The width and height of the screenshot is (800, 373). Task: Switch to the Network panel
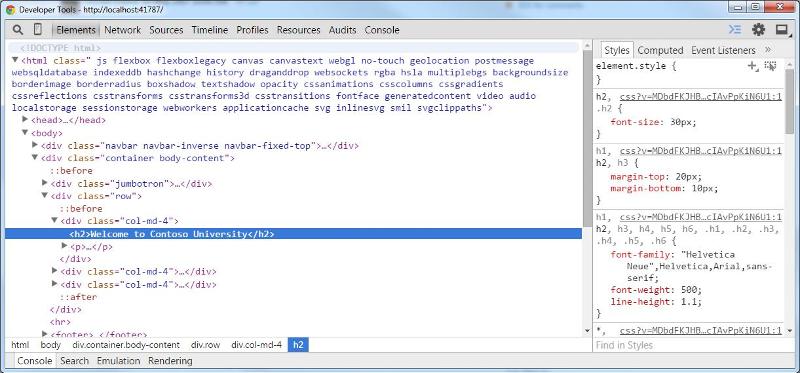pos(122,30)
